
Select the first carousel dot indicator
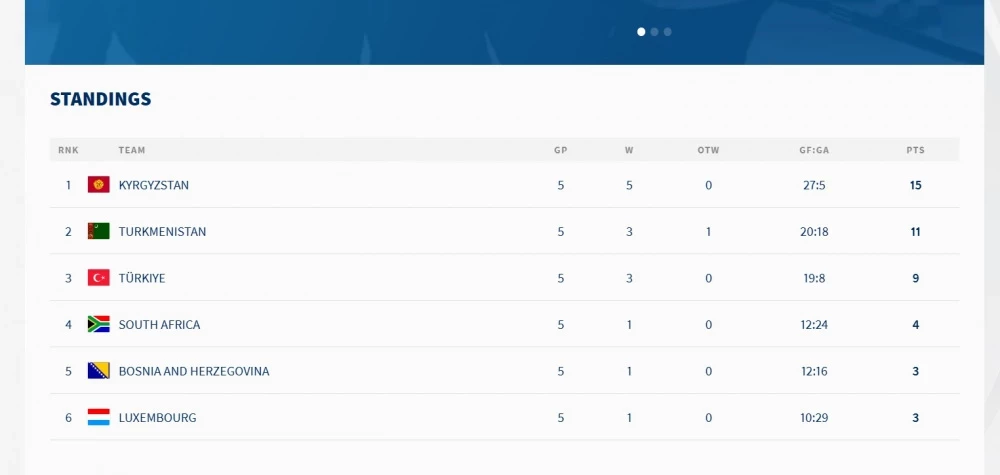tap(641, 32)
